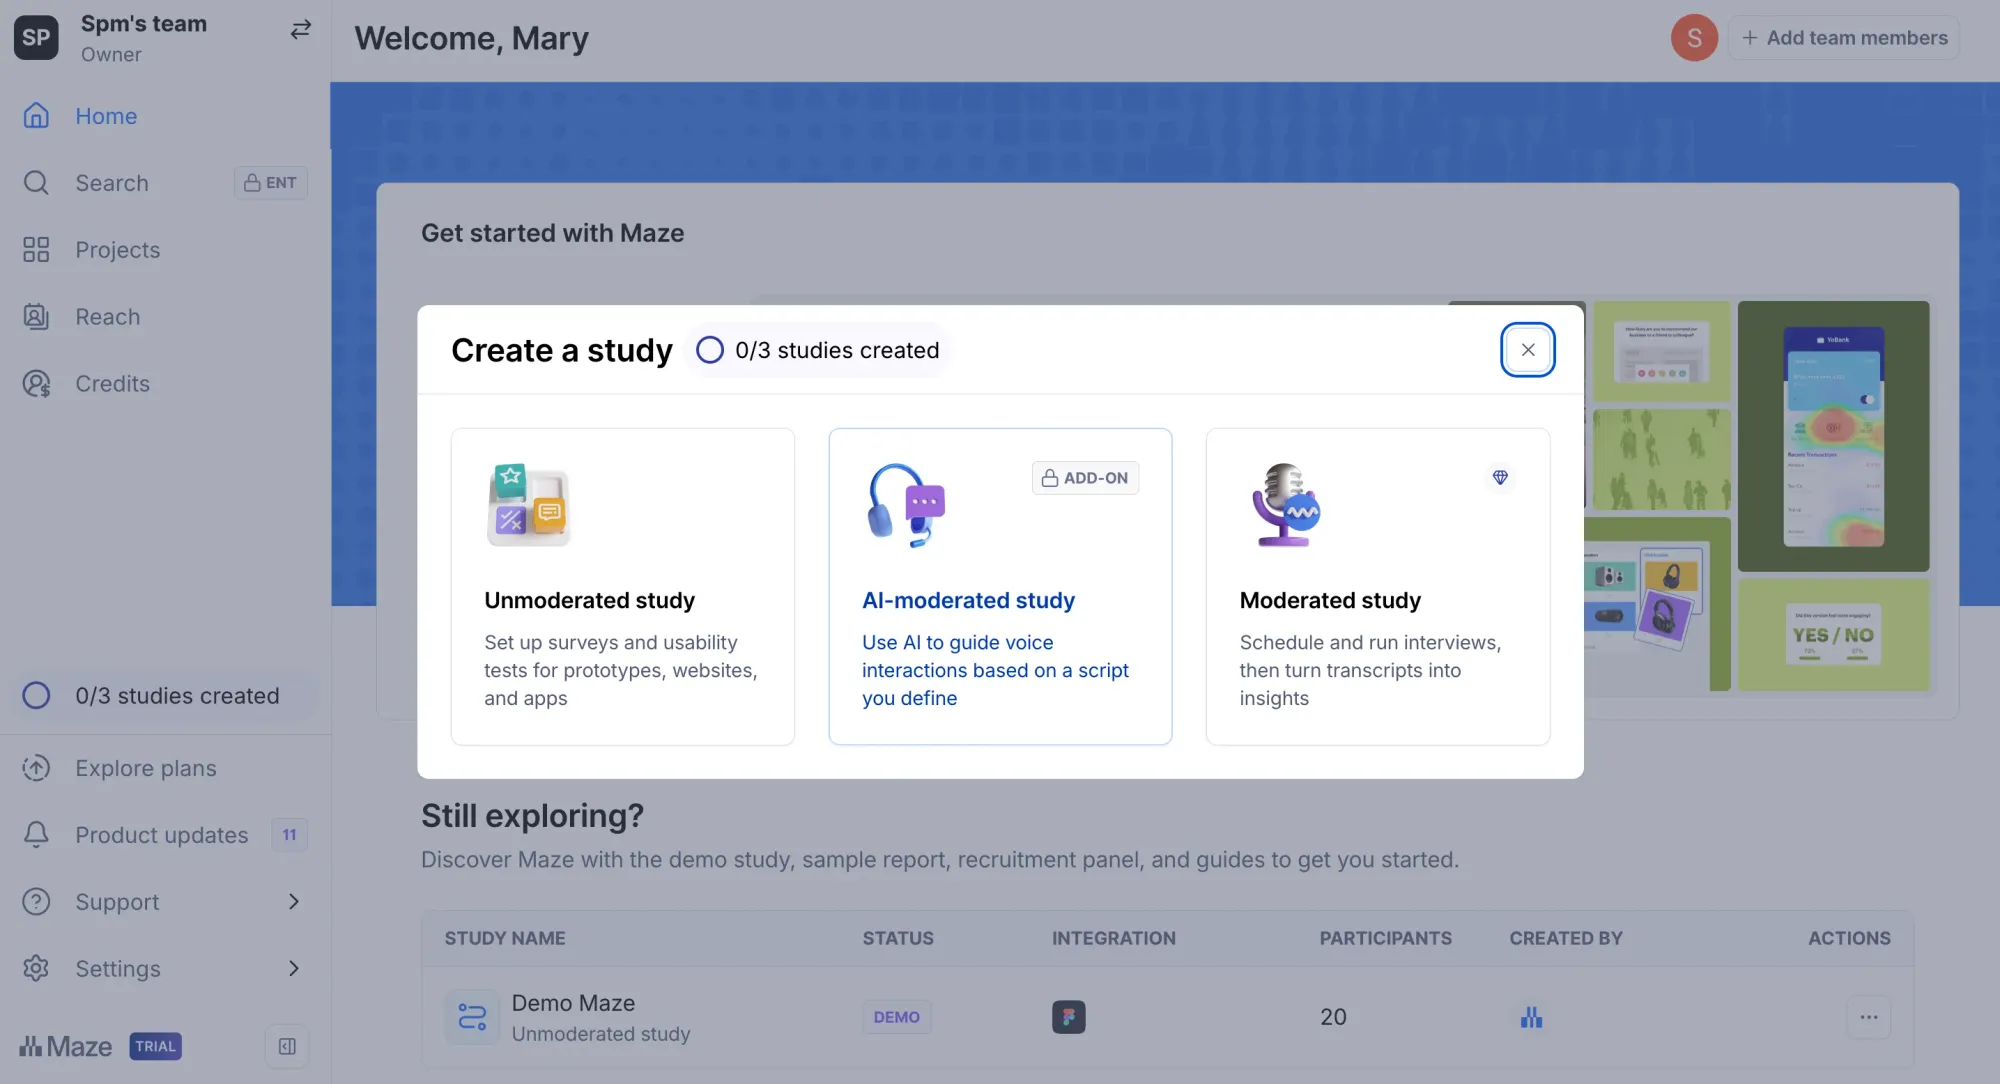Click the 0/3 studies created indicator in dialog
The height and width of the screenshot is (1084, 2000).
click(x=818, y=350)
